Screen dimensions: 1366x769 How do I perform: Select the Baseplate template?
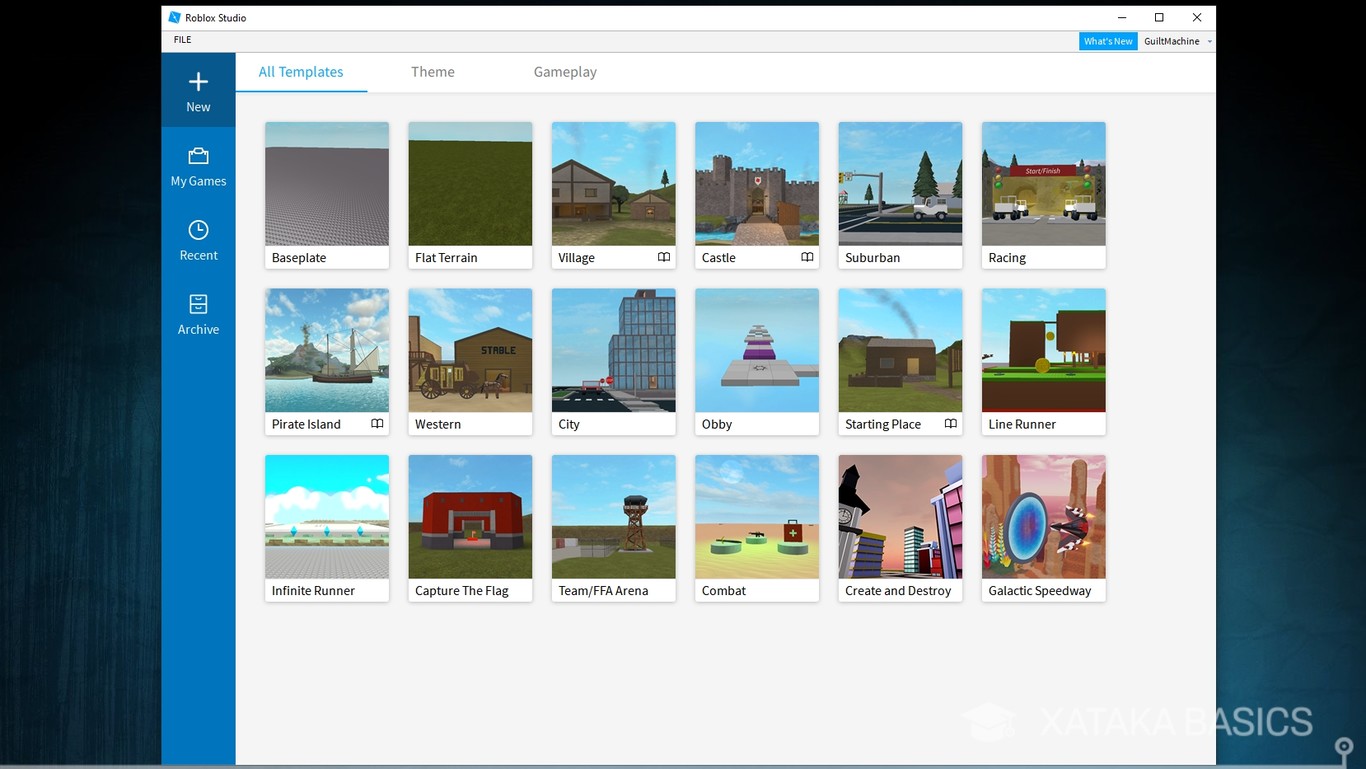326,184
